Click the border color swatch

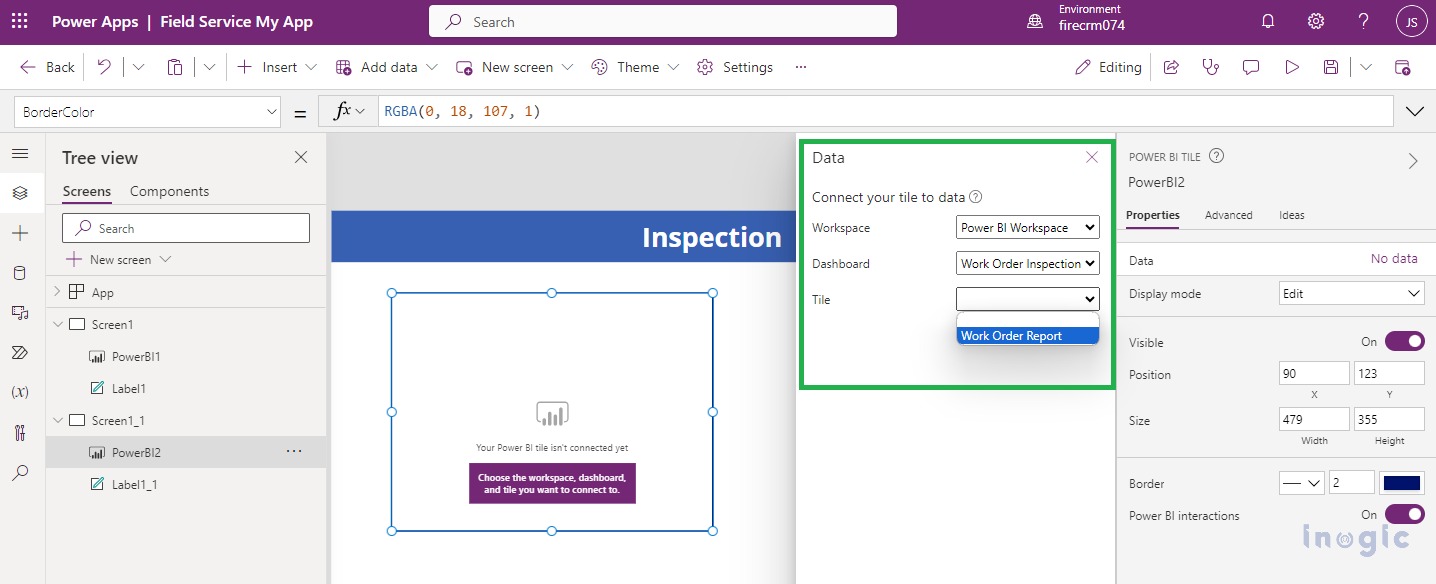pos(1401,483)
